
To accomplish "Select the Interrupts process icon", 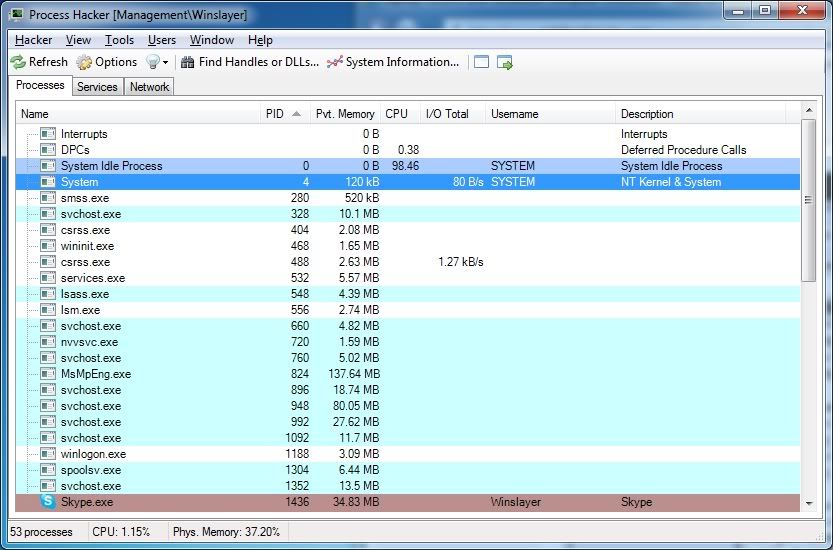I will (48, 134).
